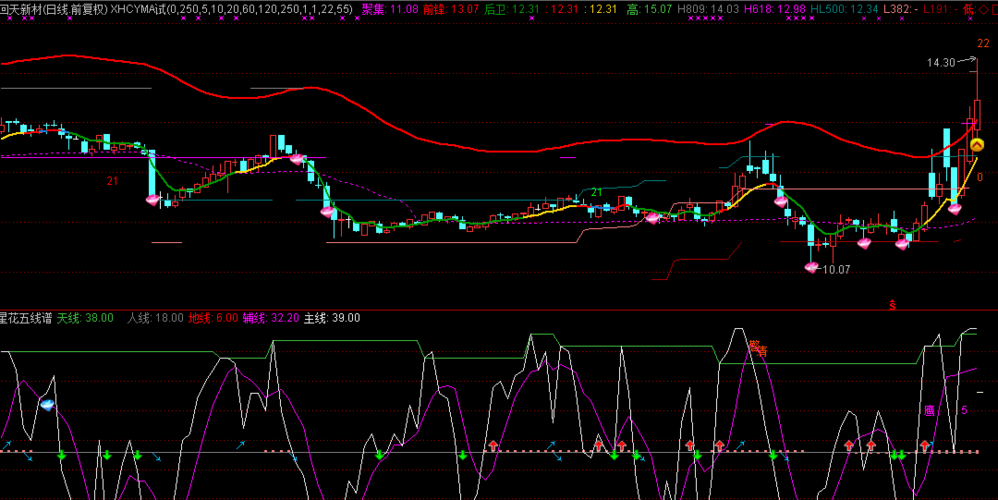The width and height of the screenshot is (998, 500).
Task: Click the 地线: 6.00 readout
Action: tap(213, 318)
